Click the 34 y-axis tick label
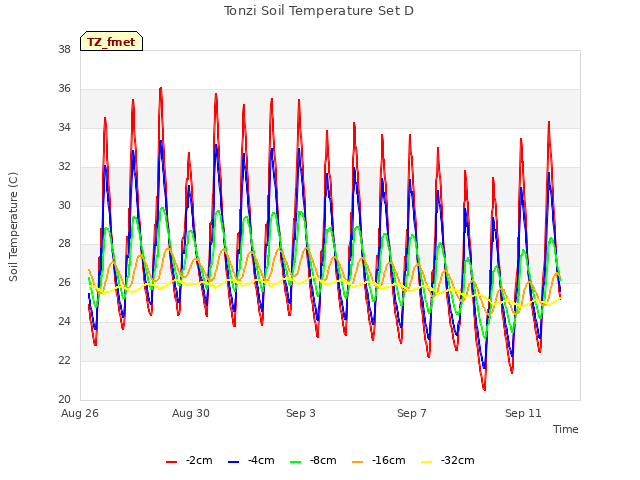The image size is (640, 480). tap(64, 128)
